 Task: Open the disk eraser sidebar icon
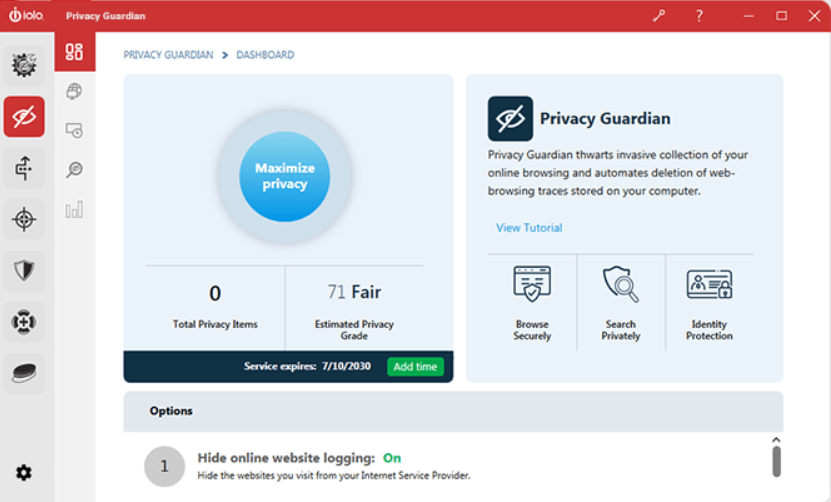click(x=24, y=373)
